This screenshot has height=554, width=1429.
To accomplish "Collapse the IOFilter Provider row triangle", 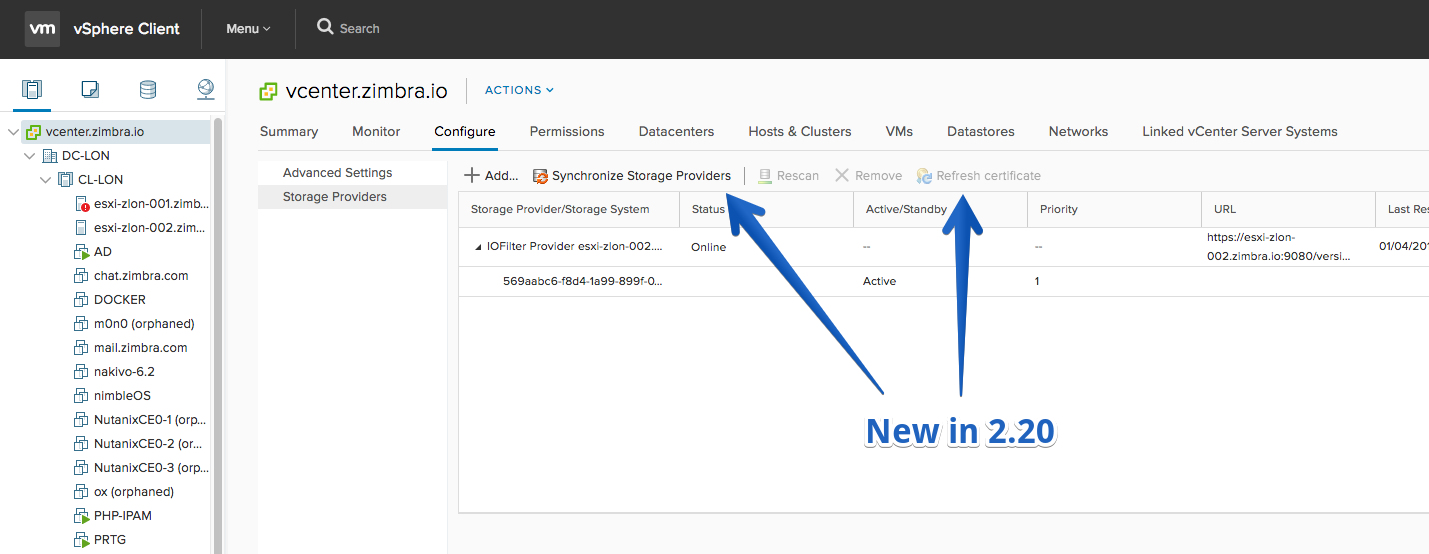I will (478, 246).
